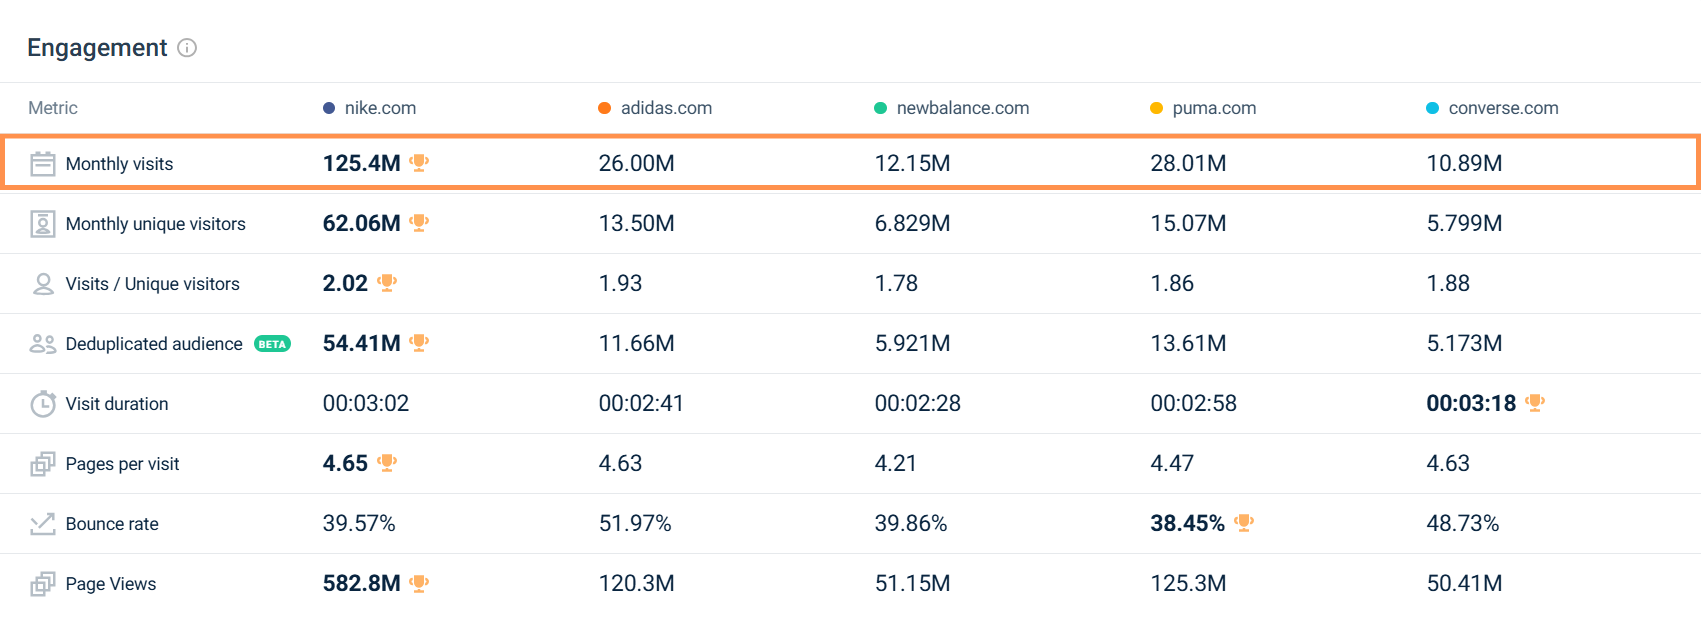
Task: Click the Metric column header
Action: point(53,108)
